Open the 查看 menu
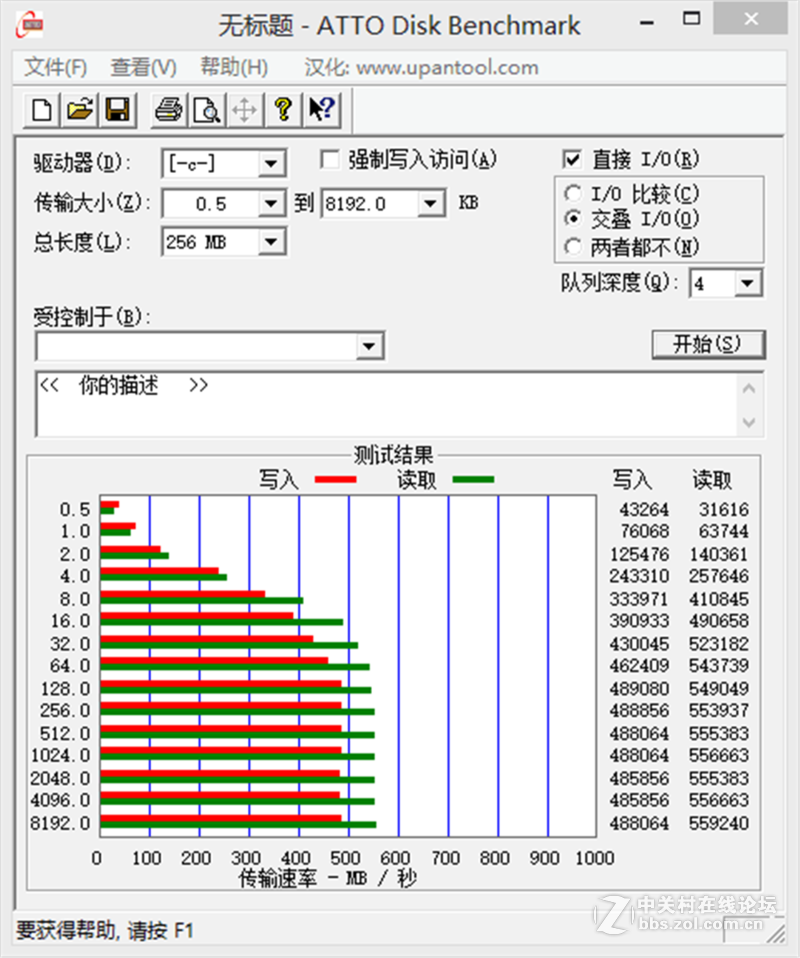The image size is (800, 958). [142, 67]
